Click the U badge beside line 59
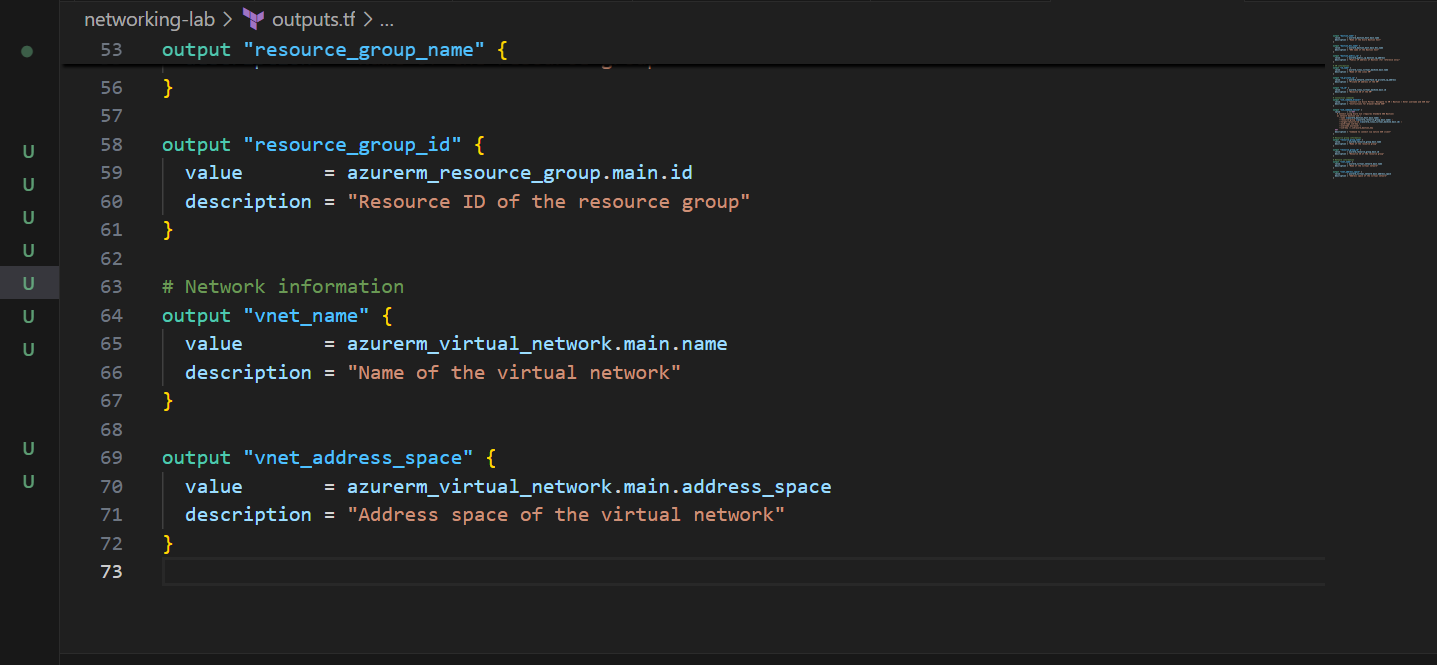The width and height of the screenshot is (1437, 665). tap(28, 185)
